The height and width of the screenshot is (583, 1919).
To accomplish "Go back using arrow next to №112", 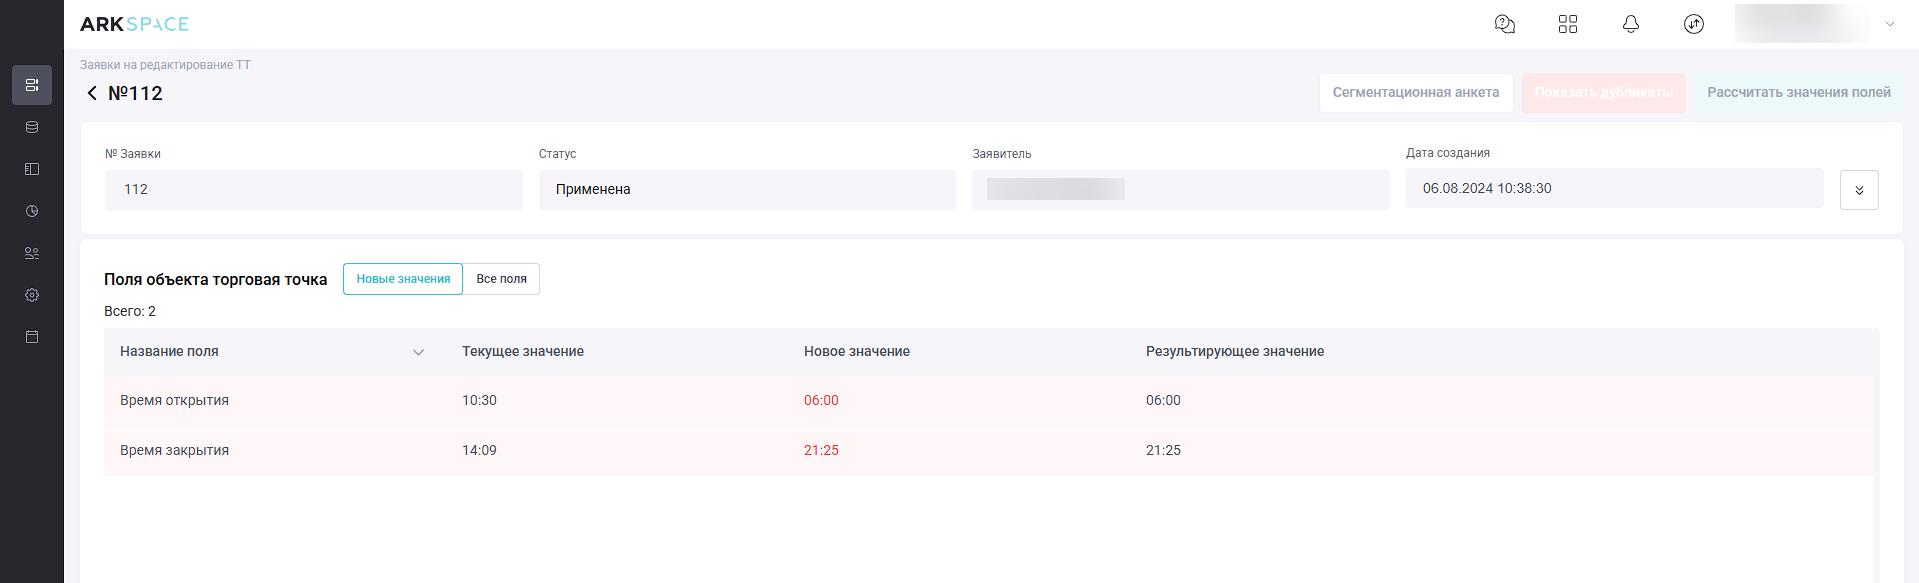I will pos(92,93).
